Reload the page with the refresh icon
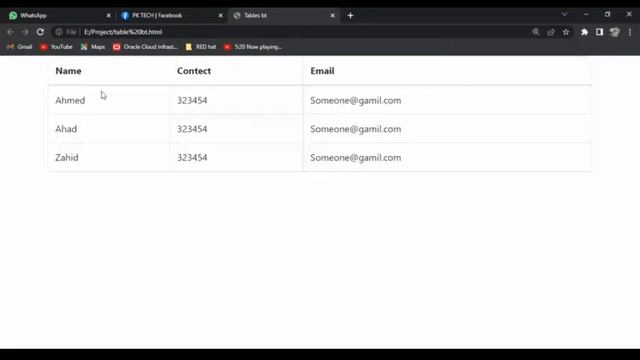Image resolution: width=640 pixels, height=360 pixels. (40, 32)
